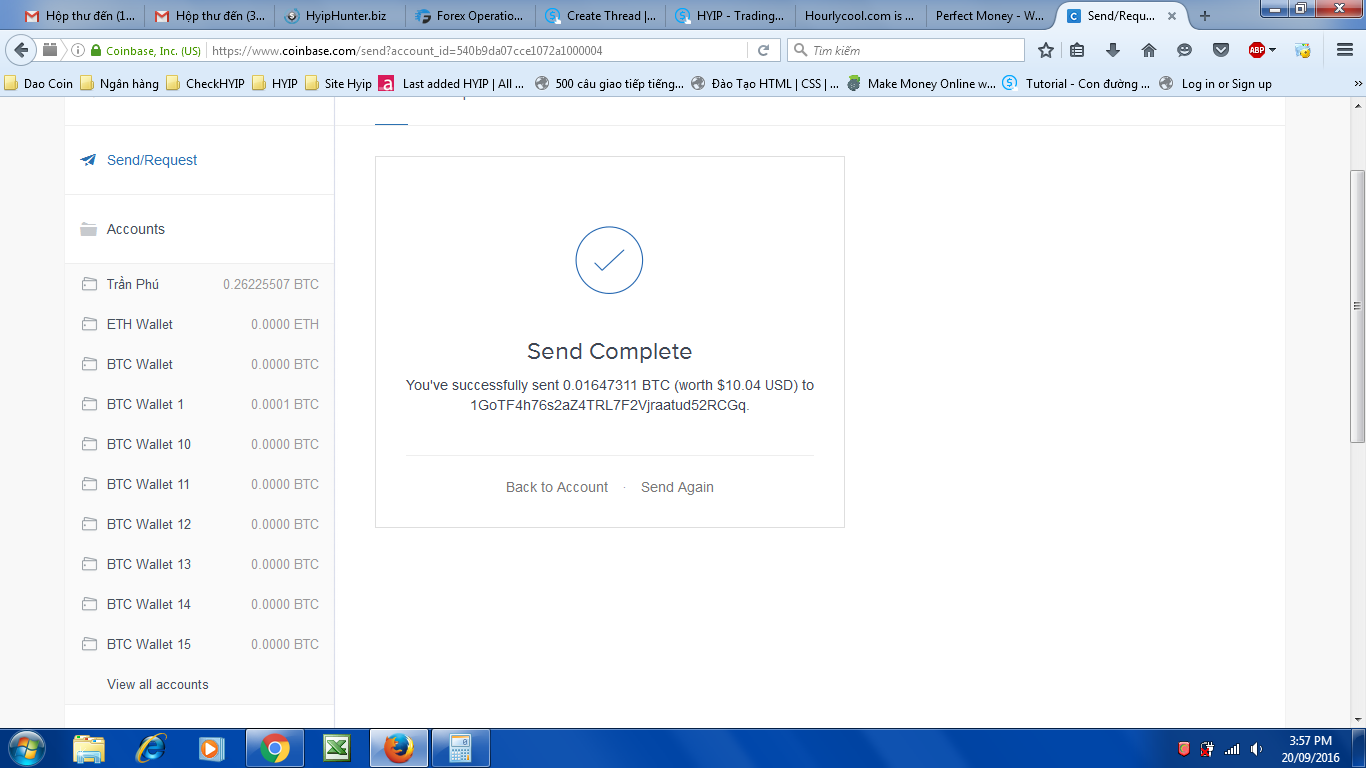The height and width of the screenshot is (768, 1366).
Task: Open Excel from the taskbar
Action: pos(337,748)
